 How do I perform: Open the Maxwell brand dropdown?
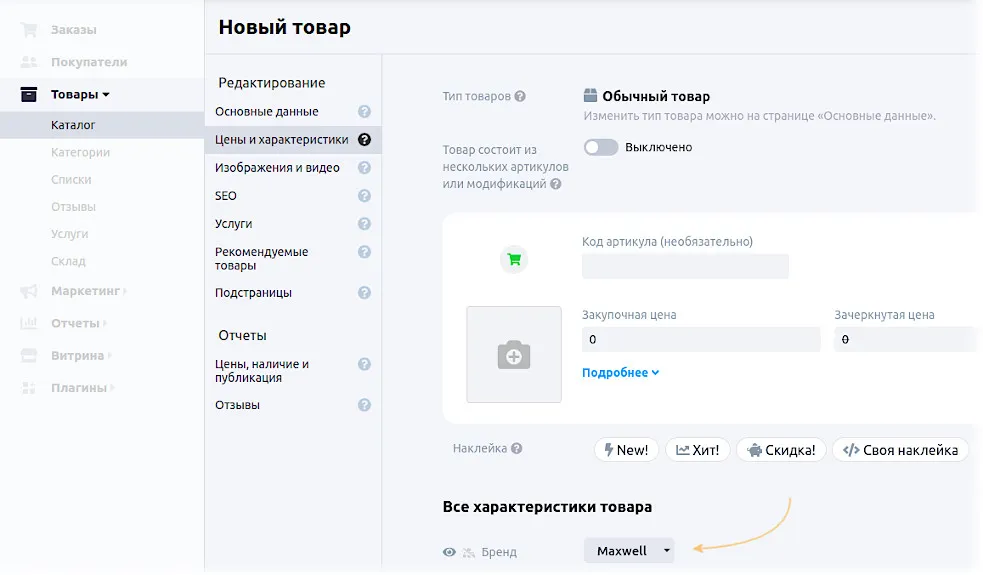coord(629,551)
